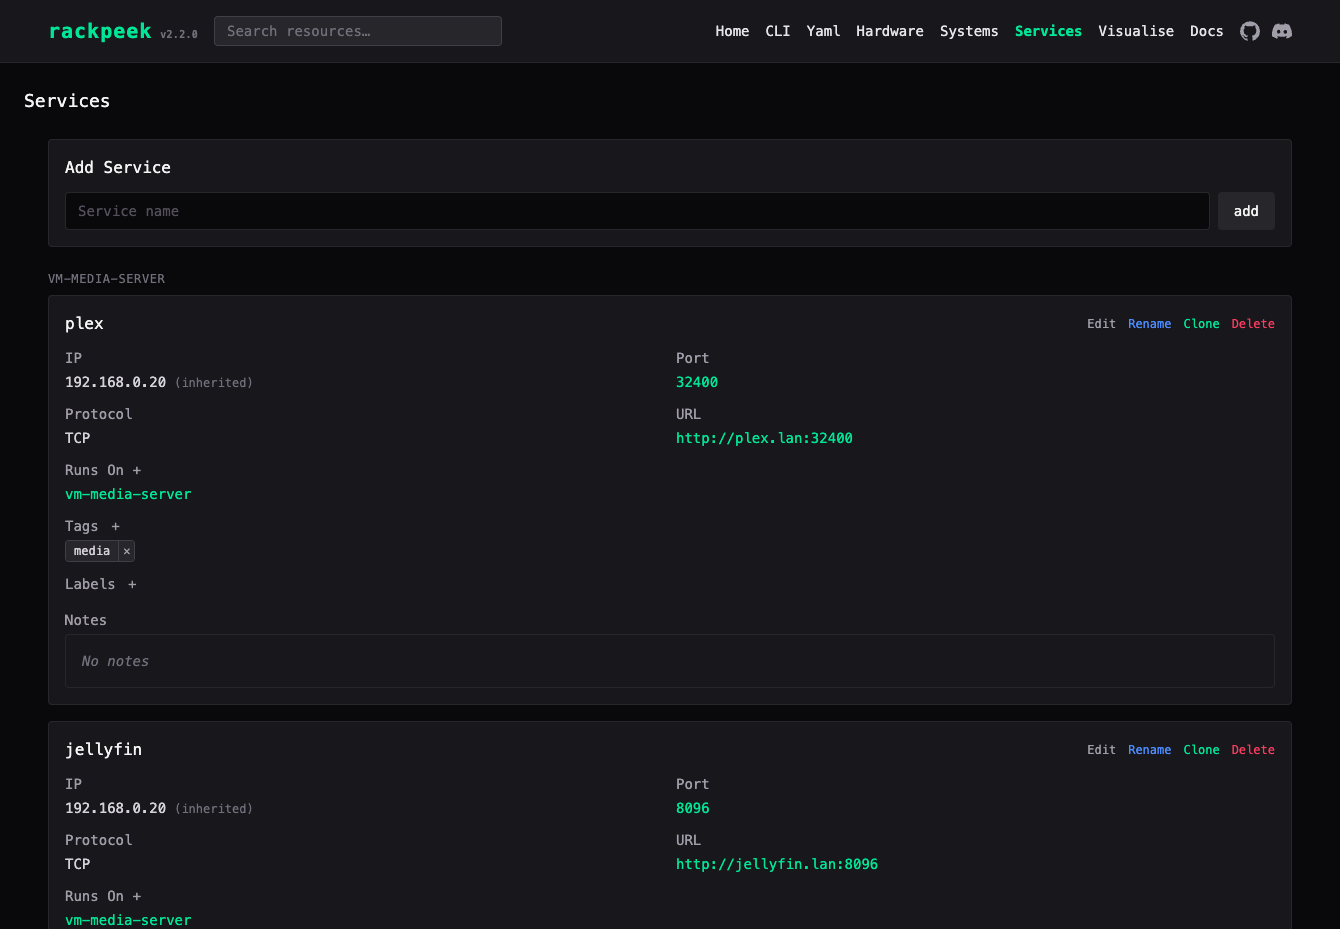Viewport: 1340px width, 929px height.
Task: Add a label to plex service
Action: 132,584
